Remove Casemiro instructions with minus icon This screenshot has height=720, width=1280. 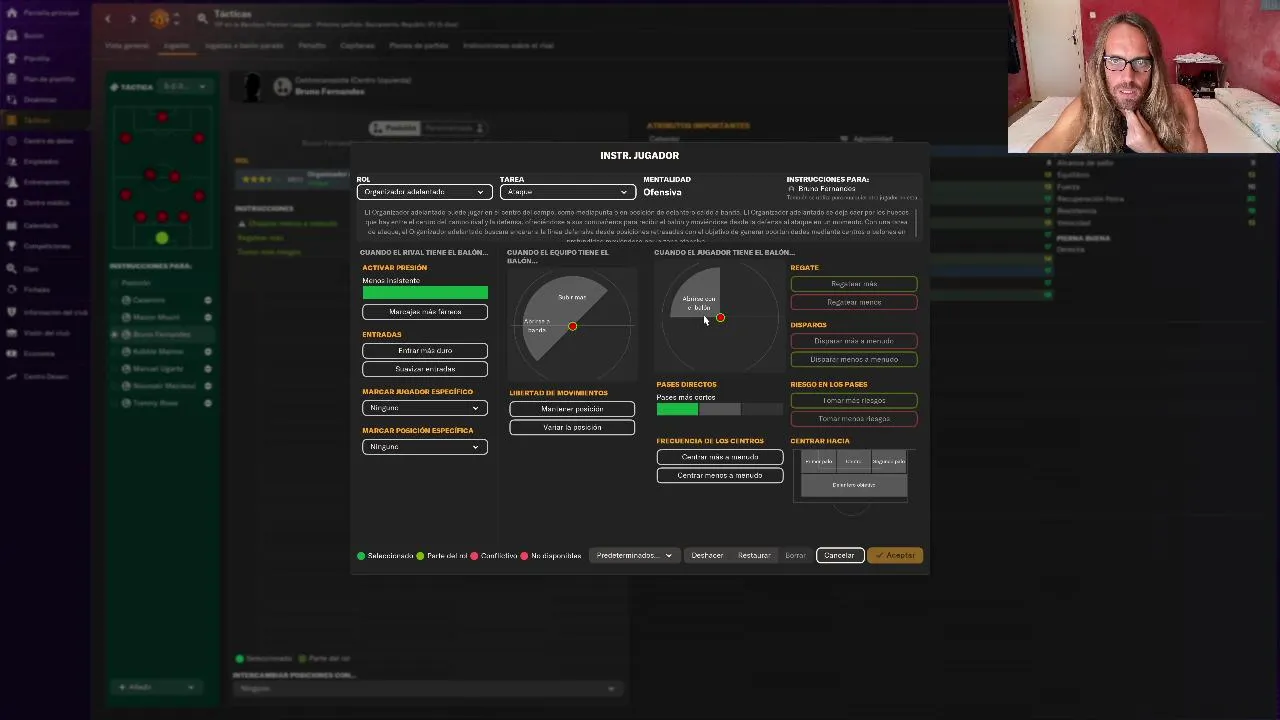coord(208,300)
